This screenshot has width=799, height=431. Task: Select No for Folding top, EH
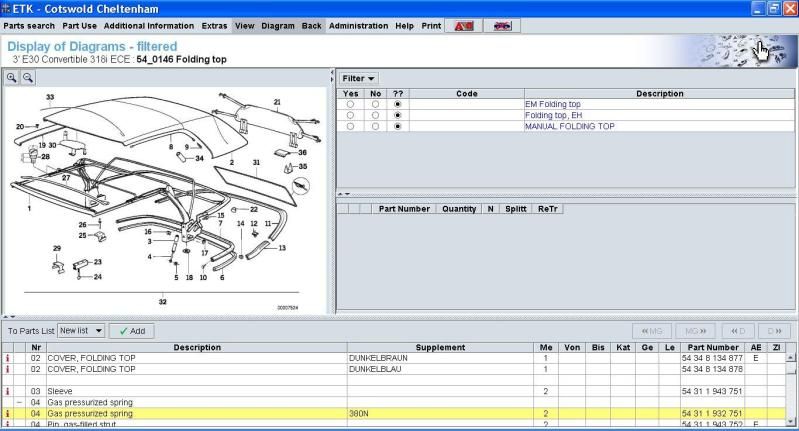click(x=376, y=116)
